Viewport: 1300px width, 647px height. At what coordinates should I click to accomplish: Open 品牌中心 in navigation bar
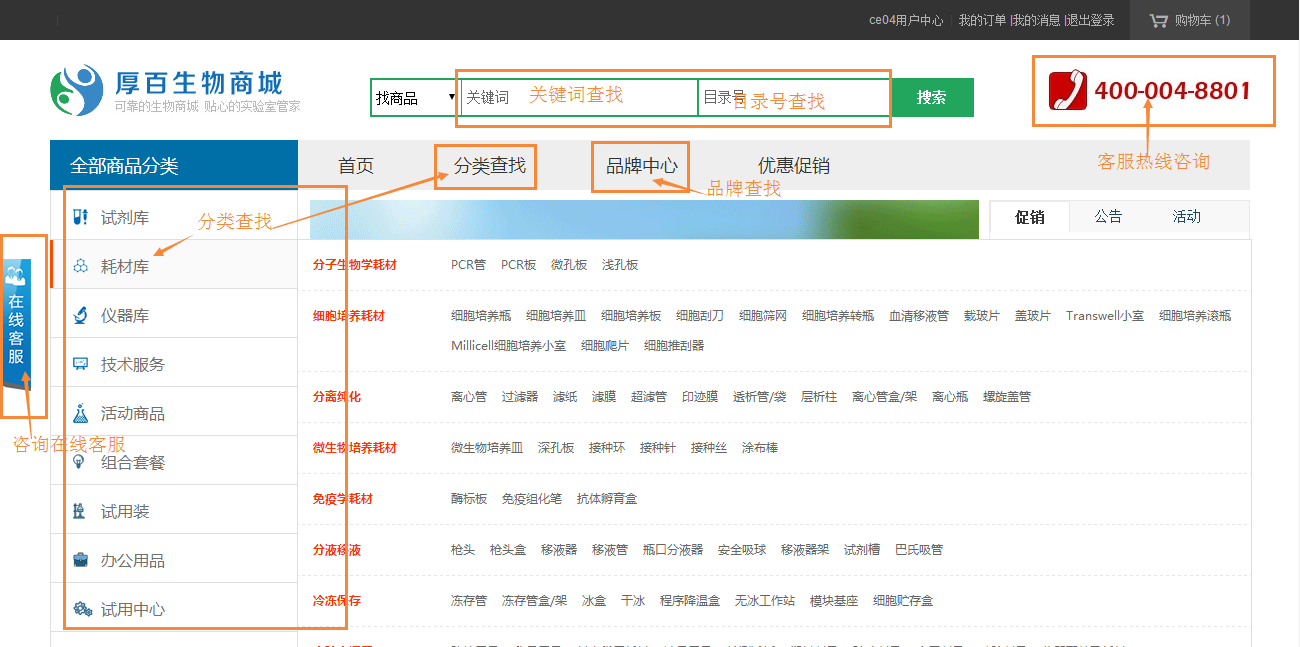click(641, 166)
